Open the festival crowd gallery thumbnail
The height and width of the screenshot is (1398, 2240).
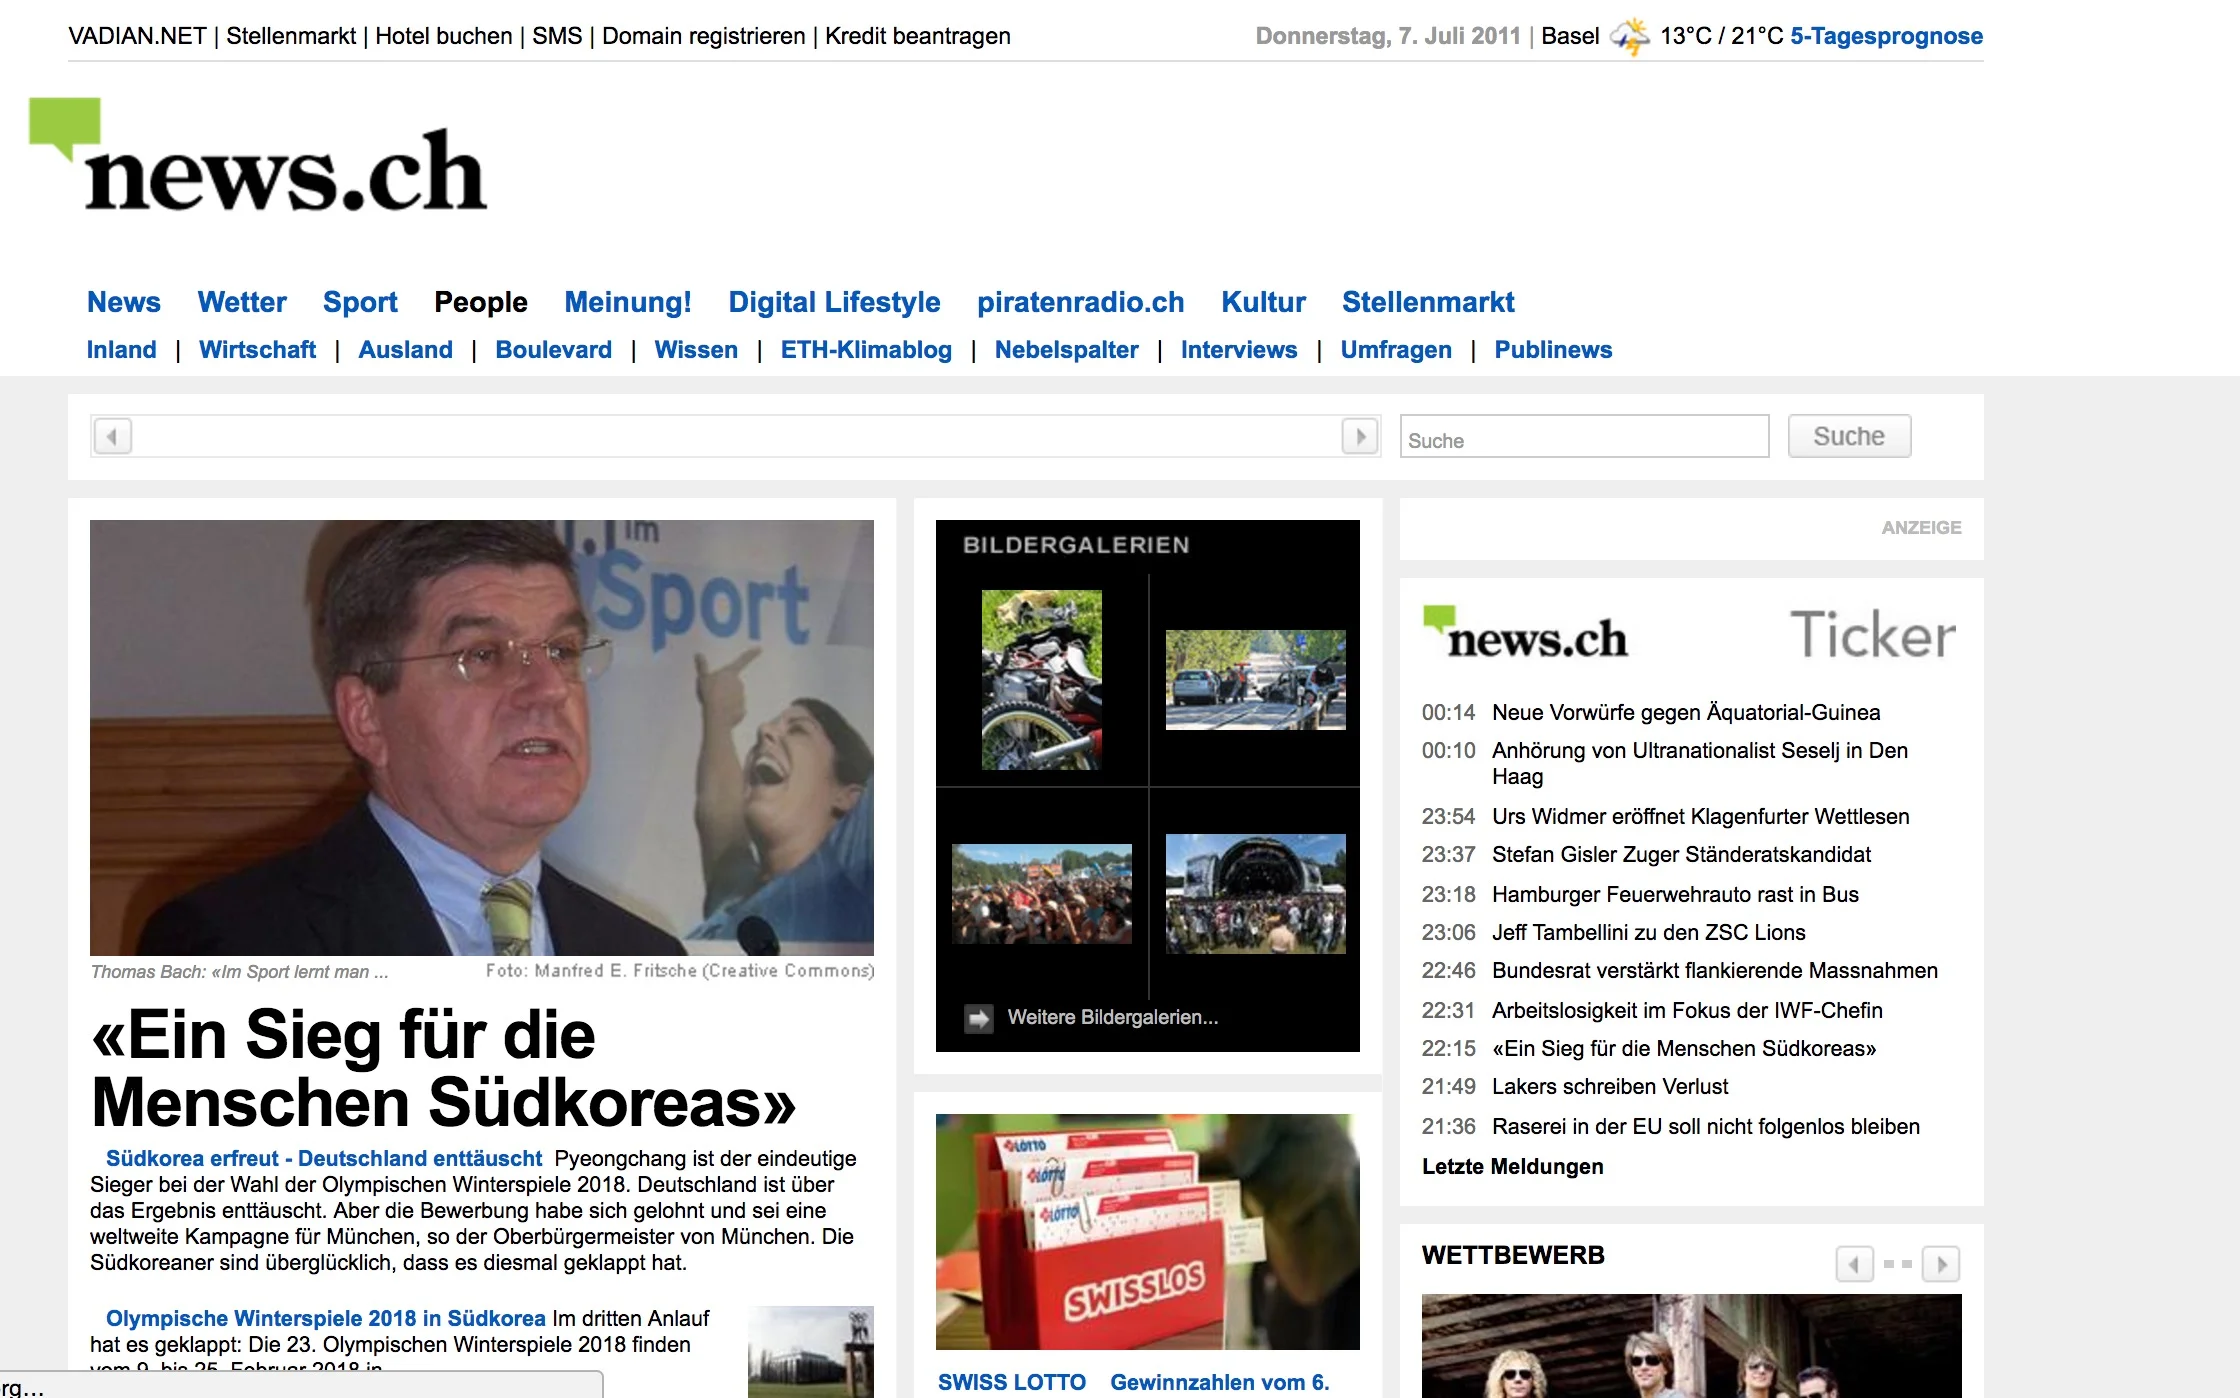tap(1041, 894)
